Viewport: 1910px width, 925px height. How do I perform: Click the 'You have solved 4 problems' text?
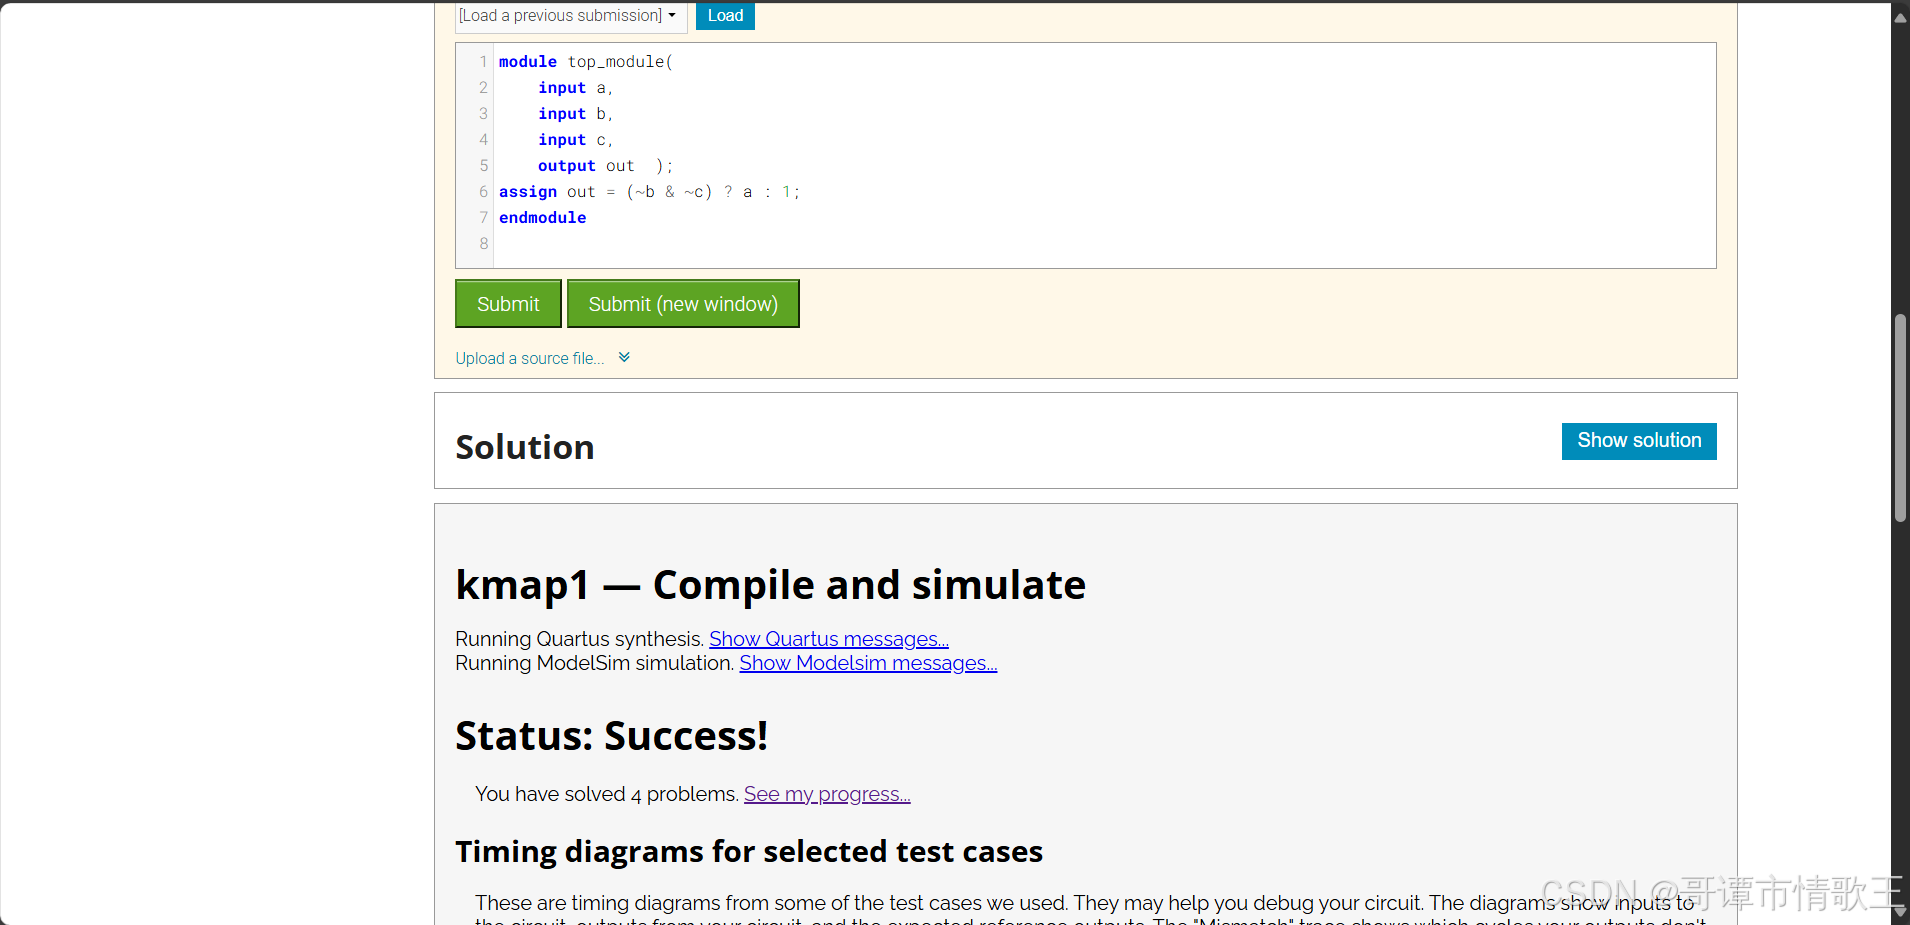point(607,794)
